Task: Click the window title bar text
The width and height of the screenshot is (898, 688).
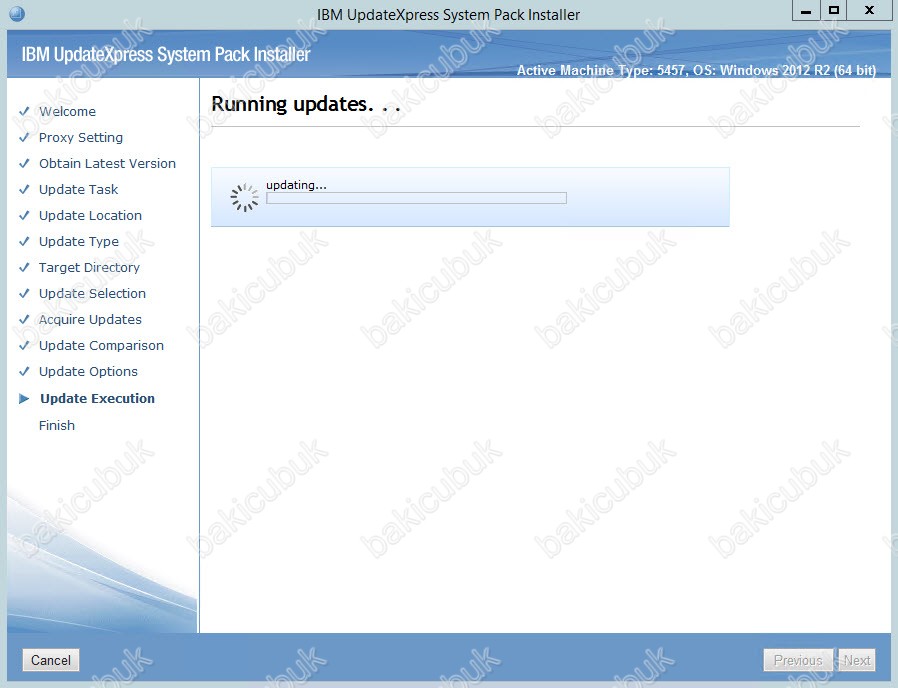Action: [448, 14]
